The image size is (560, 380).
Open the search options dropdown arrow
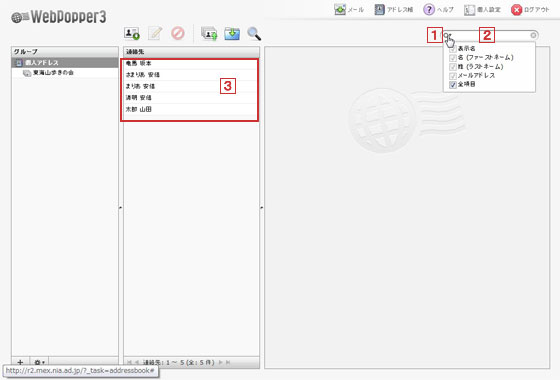tap(448, 35)
